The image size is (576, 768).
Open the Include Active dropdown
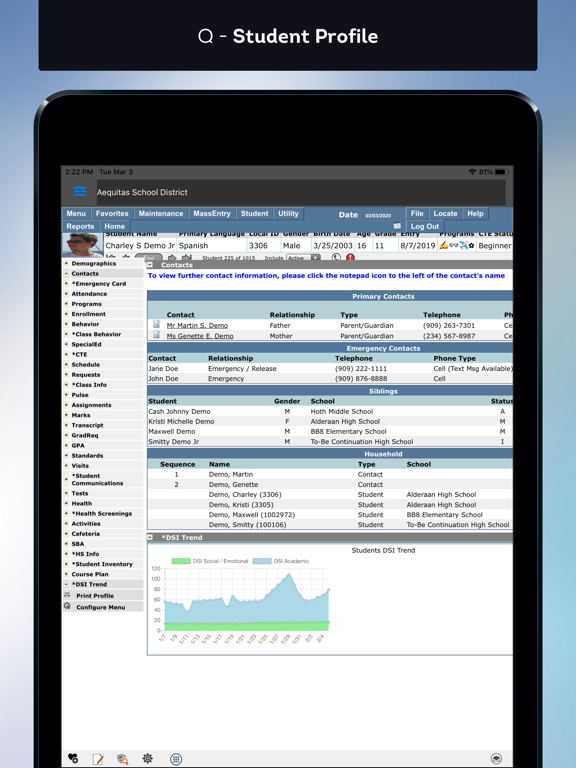tap(303, 258)
